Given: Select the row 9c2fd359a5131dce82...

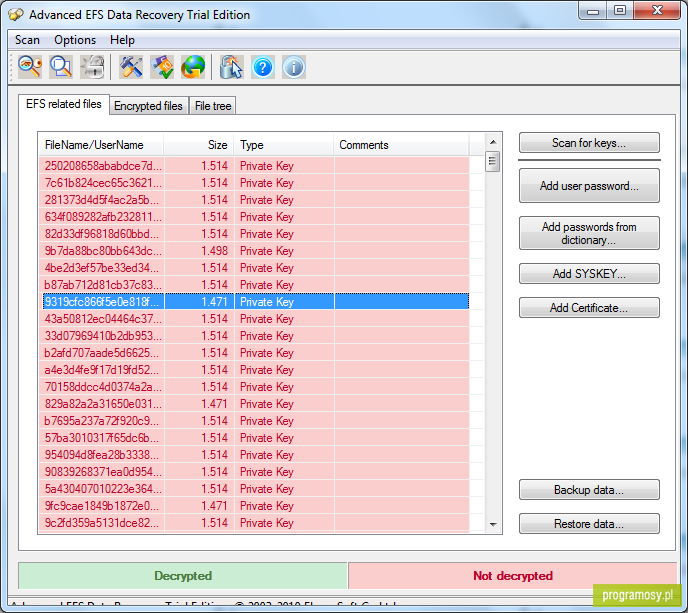Looking at the screenshot, I should (x=256, y=523).
